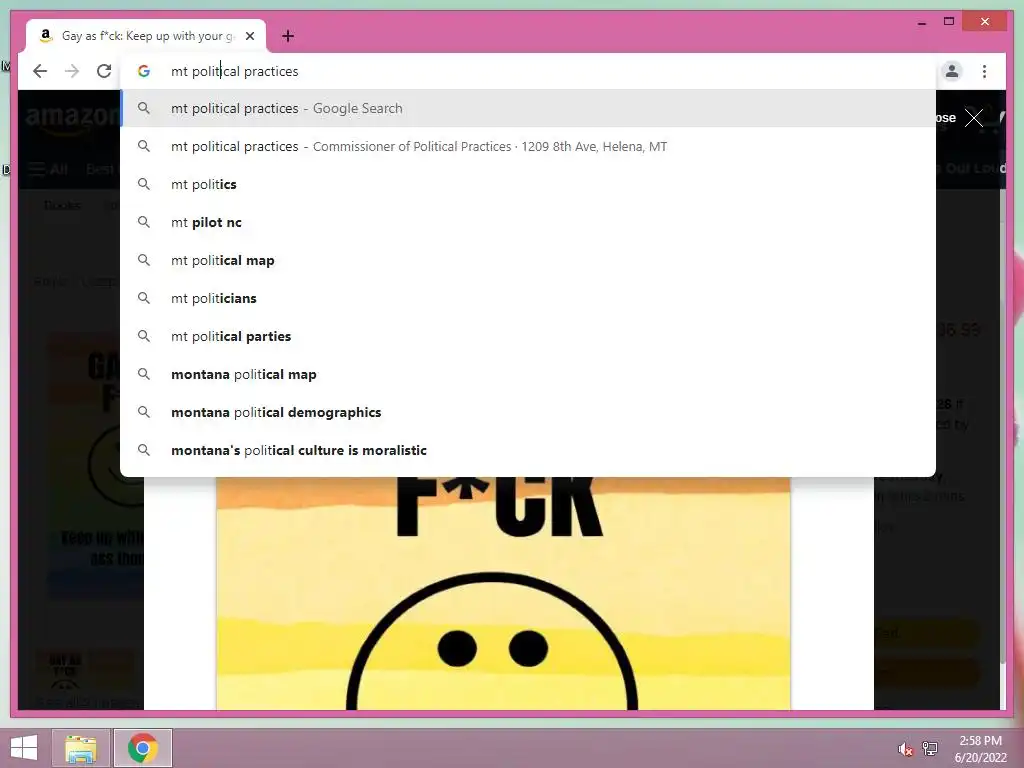Viewport: 1024px width, 768px height.
Task: Pick 'montana's political culture is moralistic' suggestion
Action: [528, 450]
